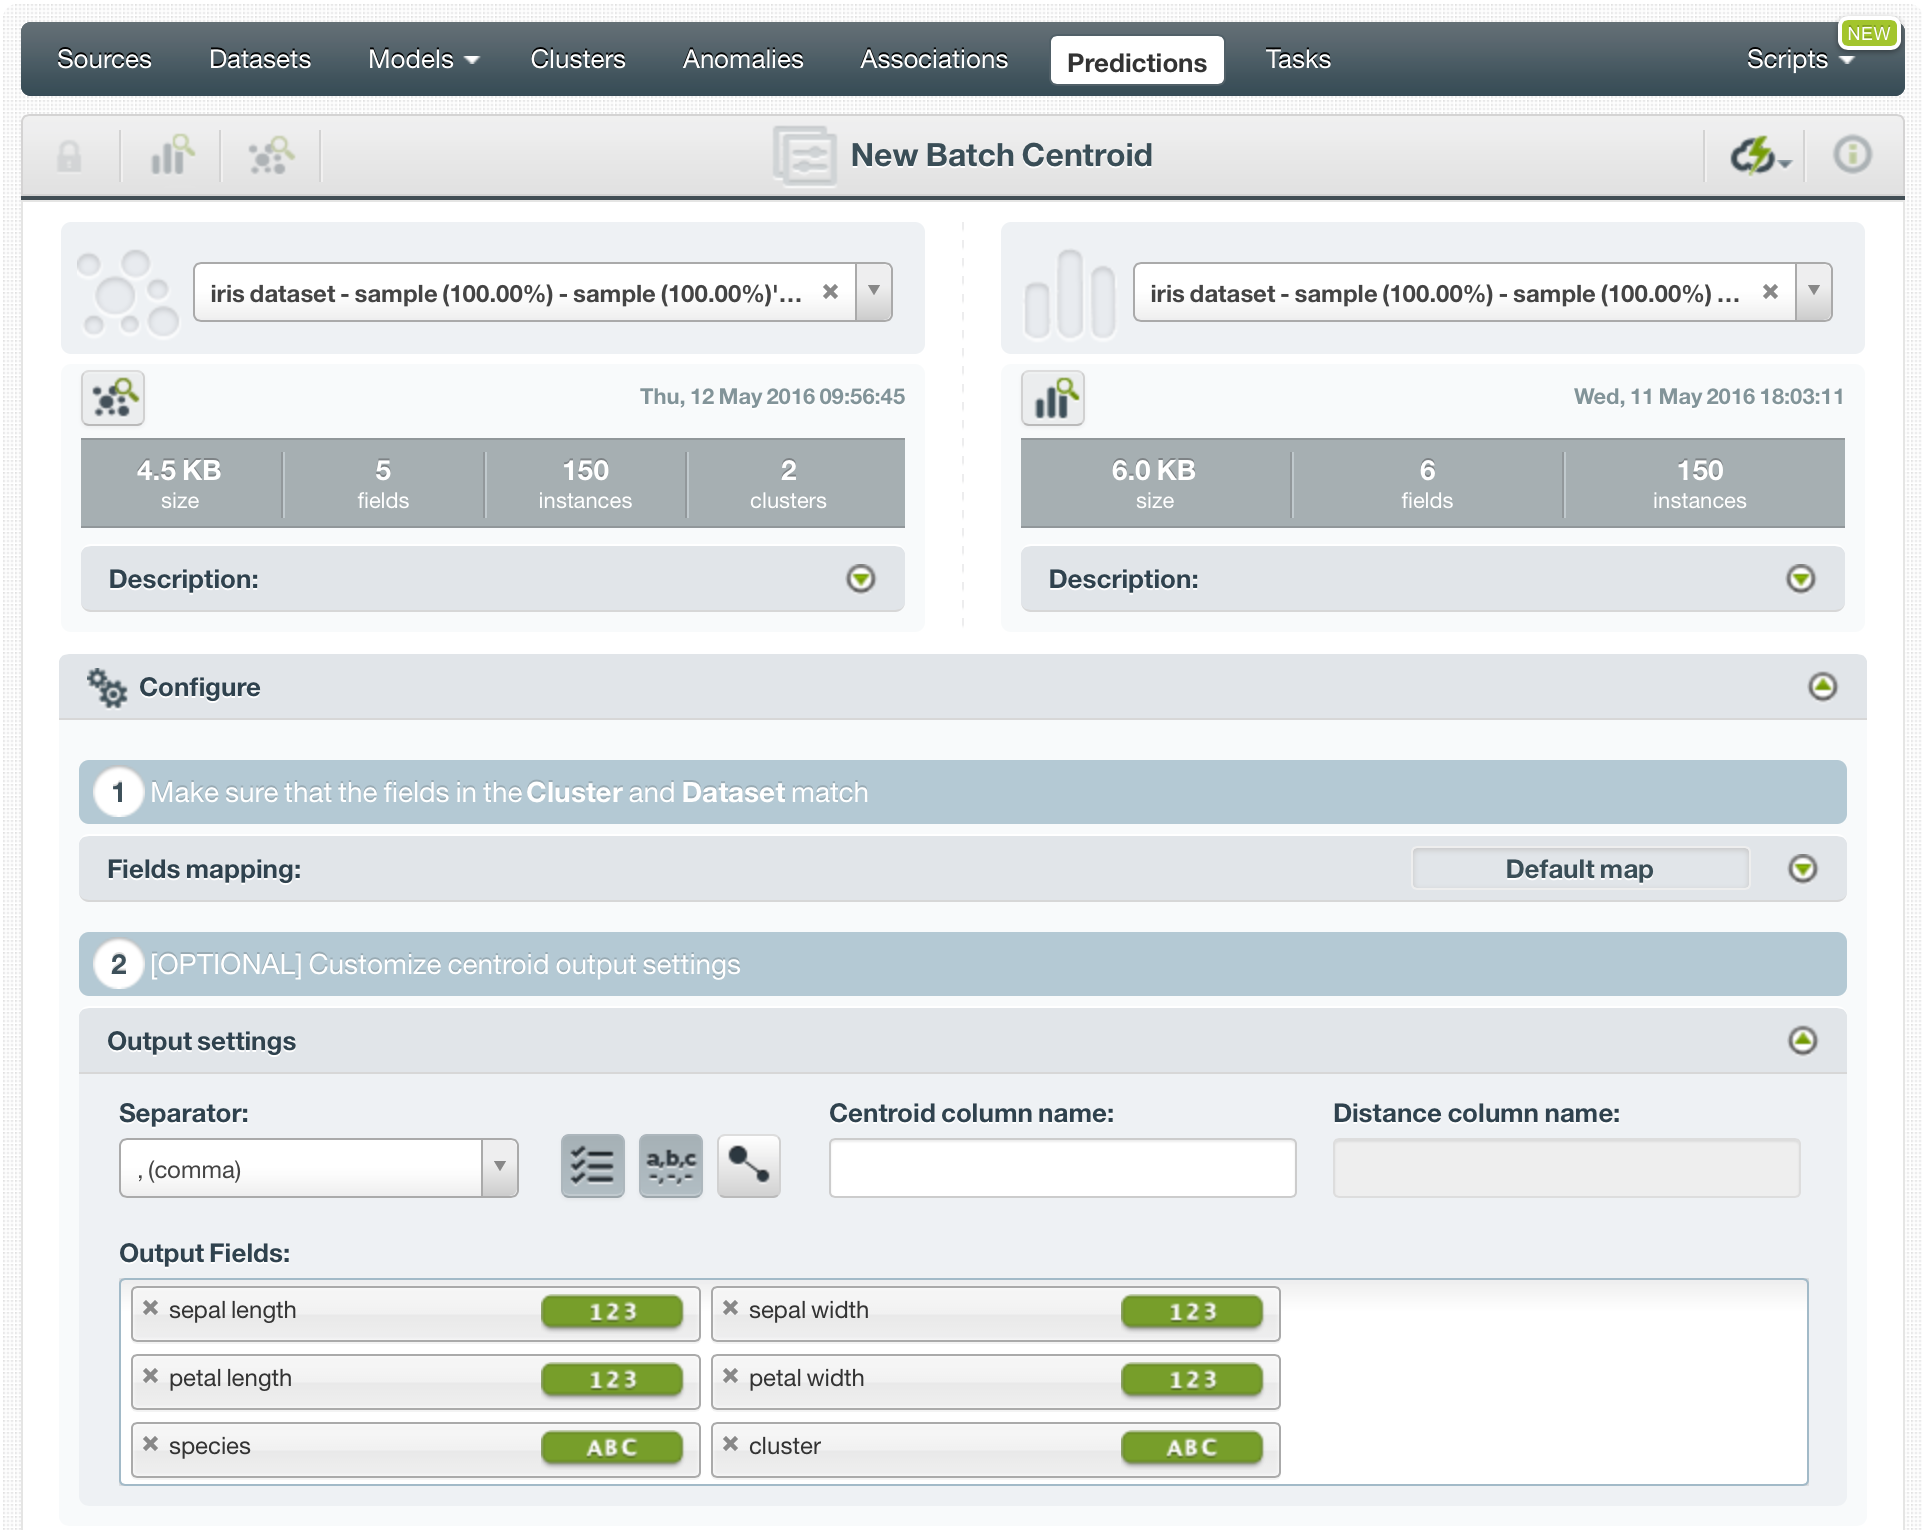Switch to the Anomalies tab
The image size is (1929, 1530).
point(743,60)
